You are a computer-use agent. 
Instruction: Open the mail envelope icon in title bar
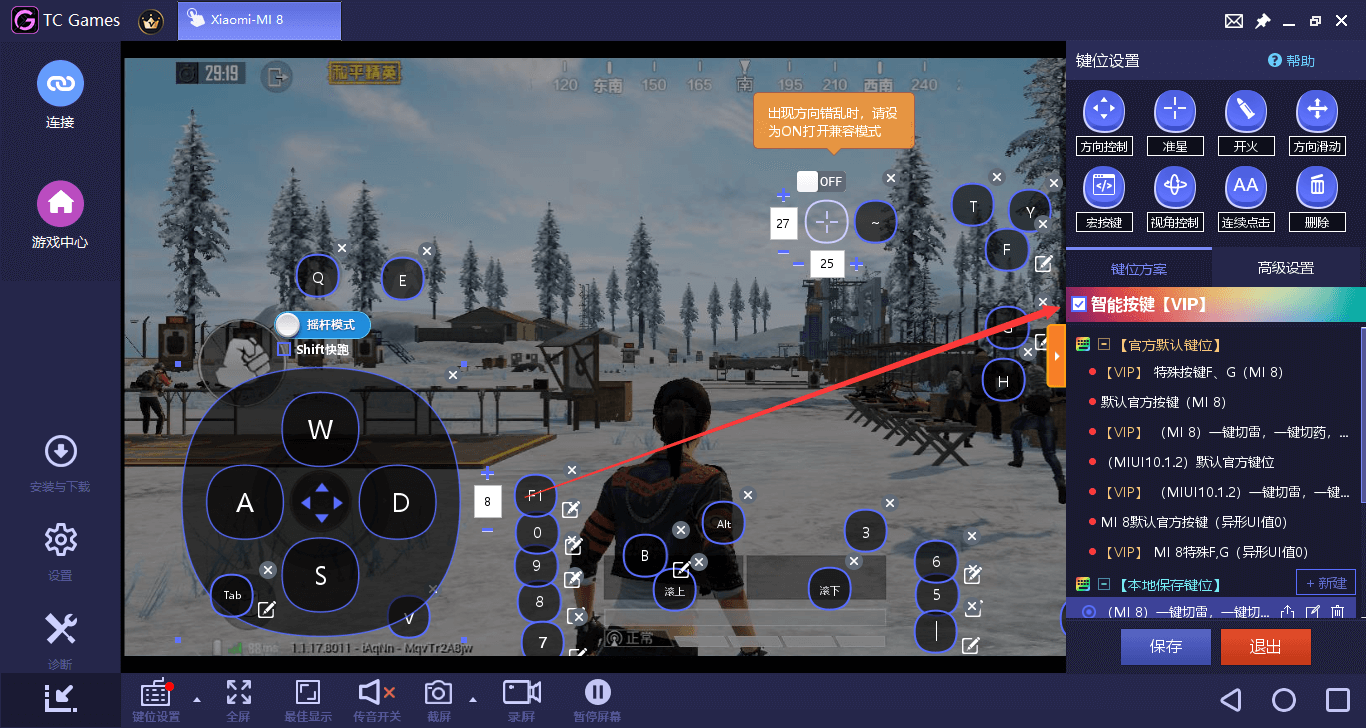[1234, 21]
